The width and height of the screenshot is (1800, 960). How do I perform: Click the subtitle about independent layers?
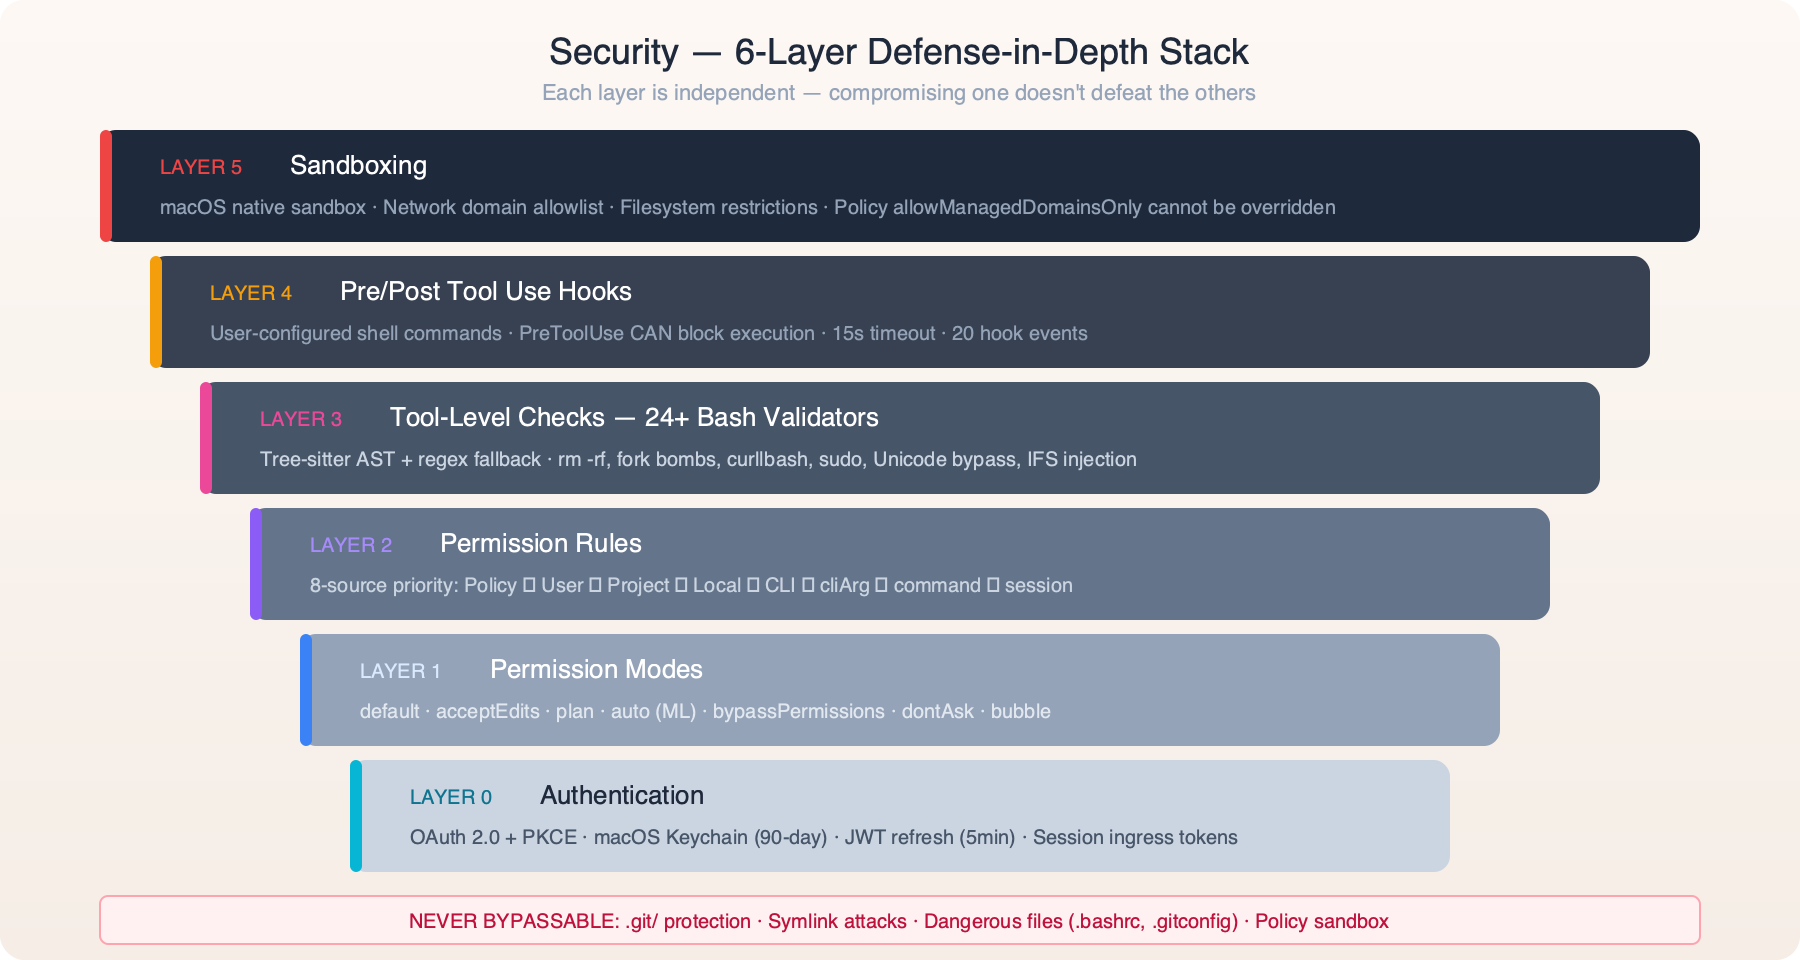coord(899,93)
